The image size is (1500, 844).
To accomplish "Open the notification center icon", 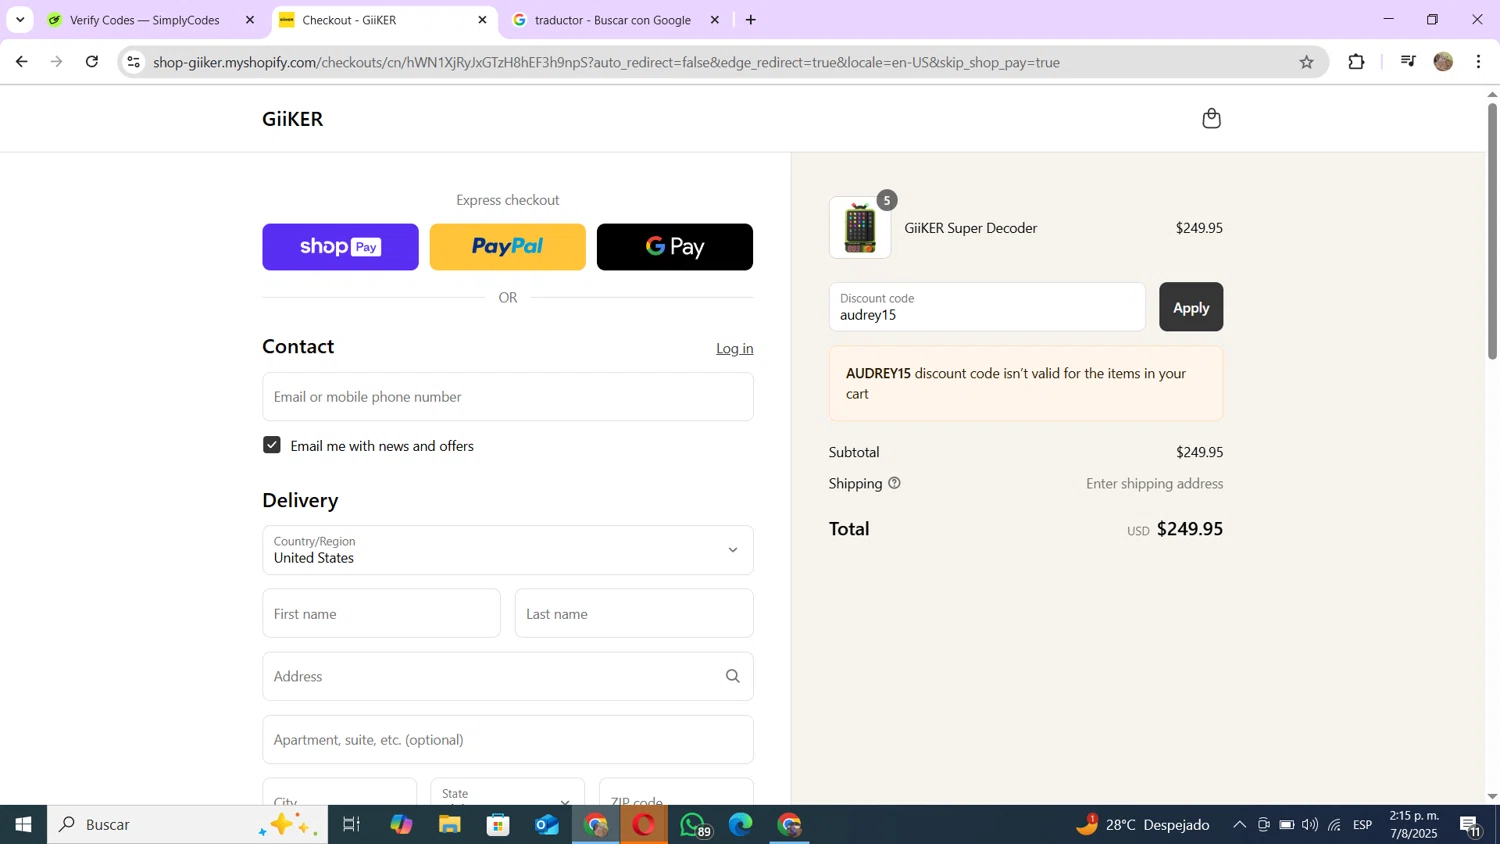I will click(x=1471, y=825).
